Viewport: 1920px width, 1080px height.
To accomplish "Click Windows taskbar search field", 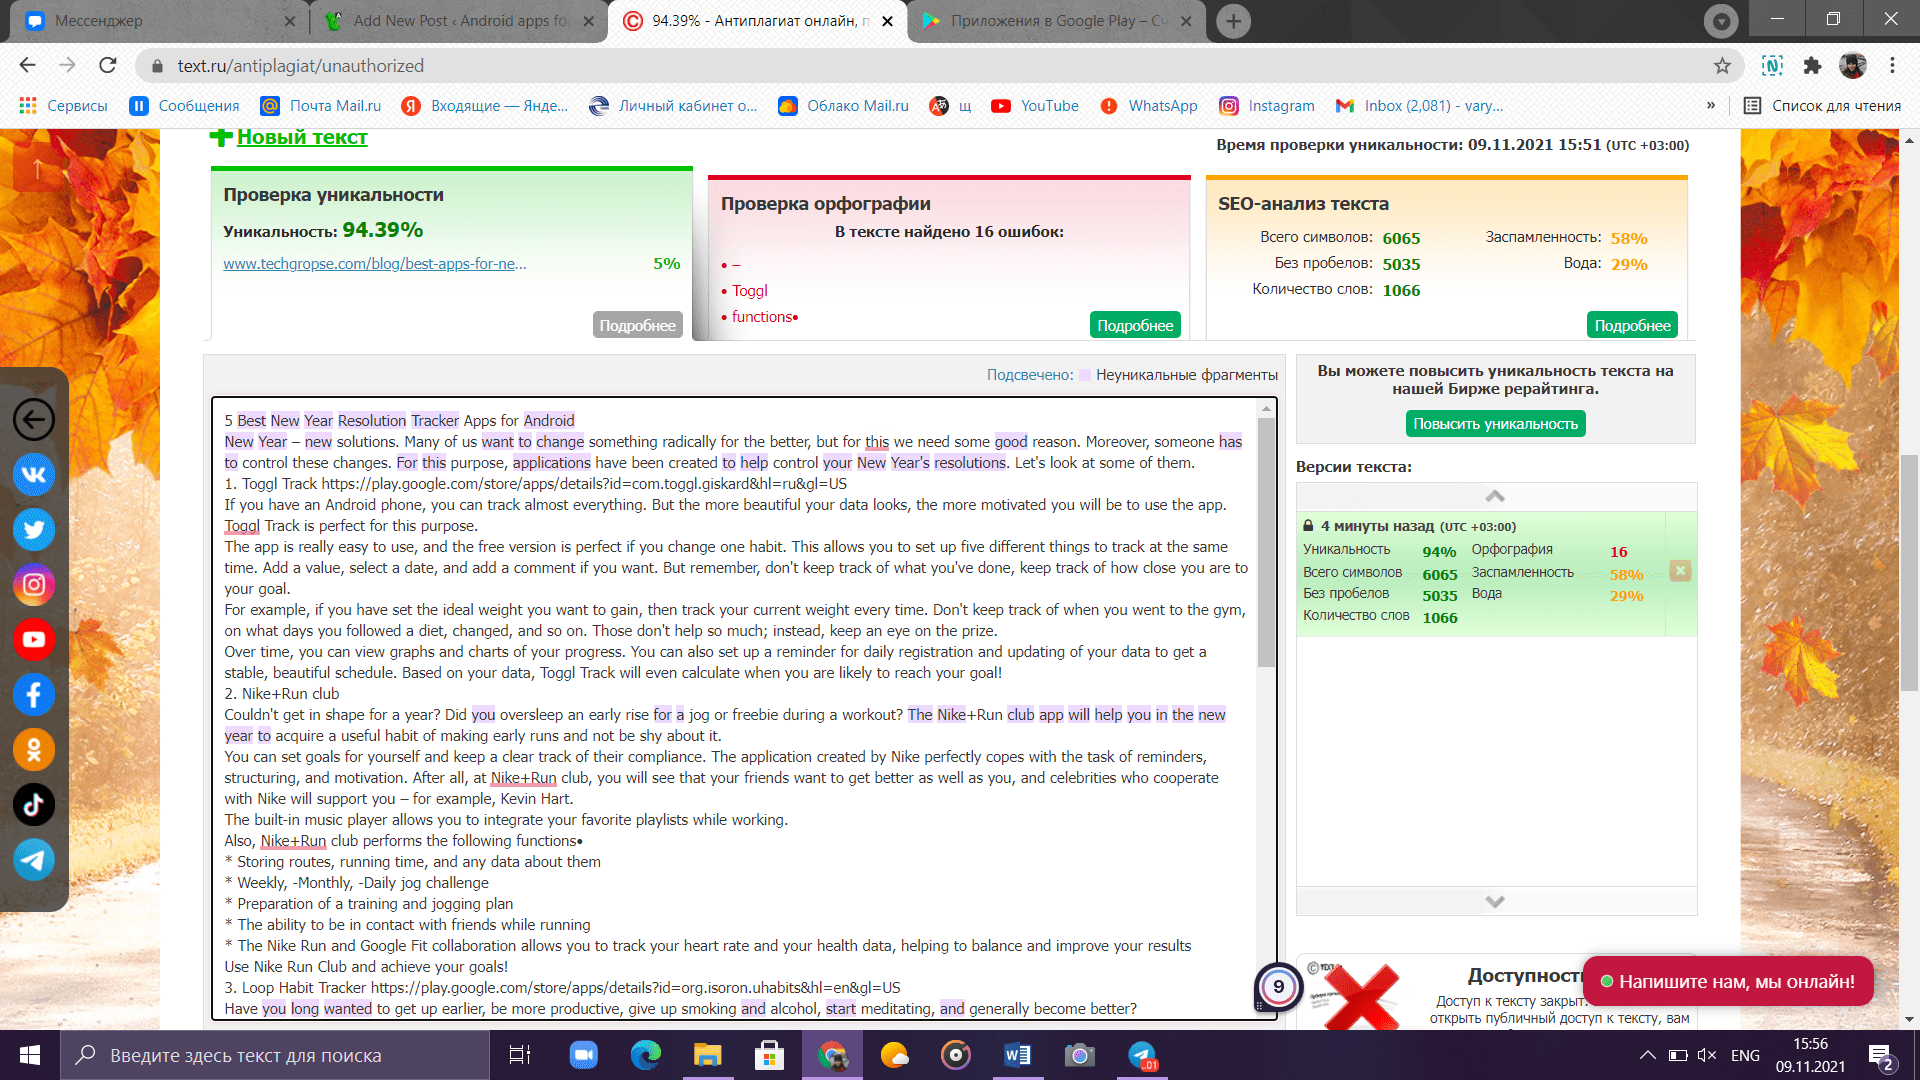I will click(x=275, y=1055).
